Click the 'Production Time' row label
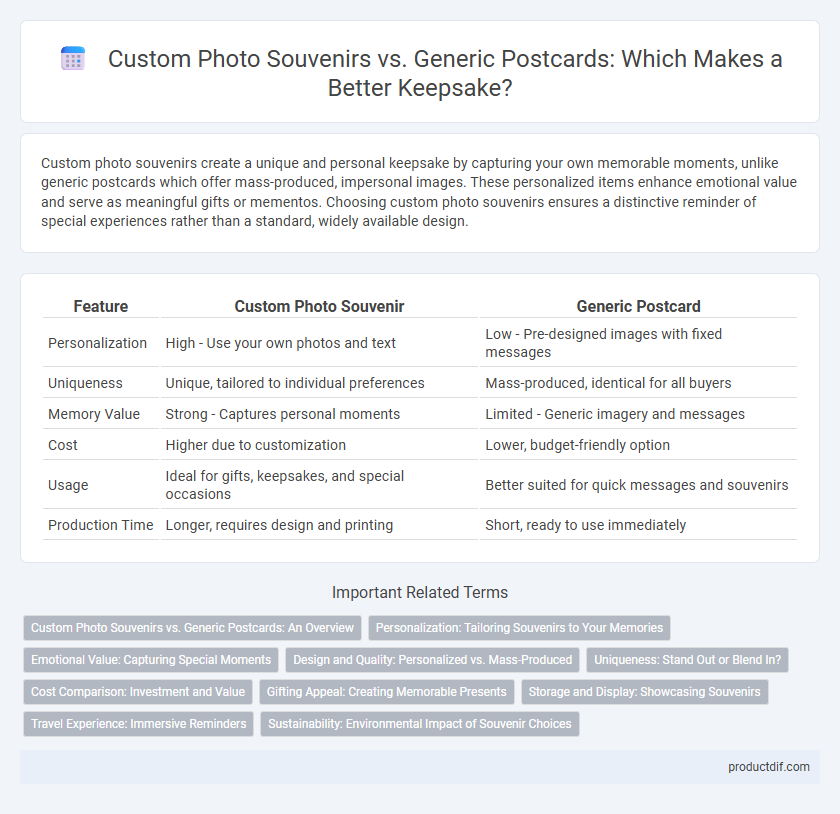 coord(101,525)
